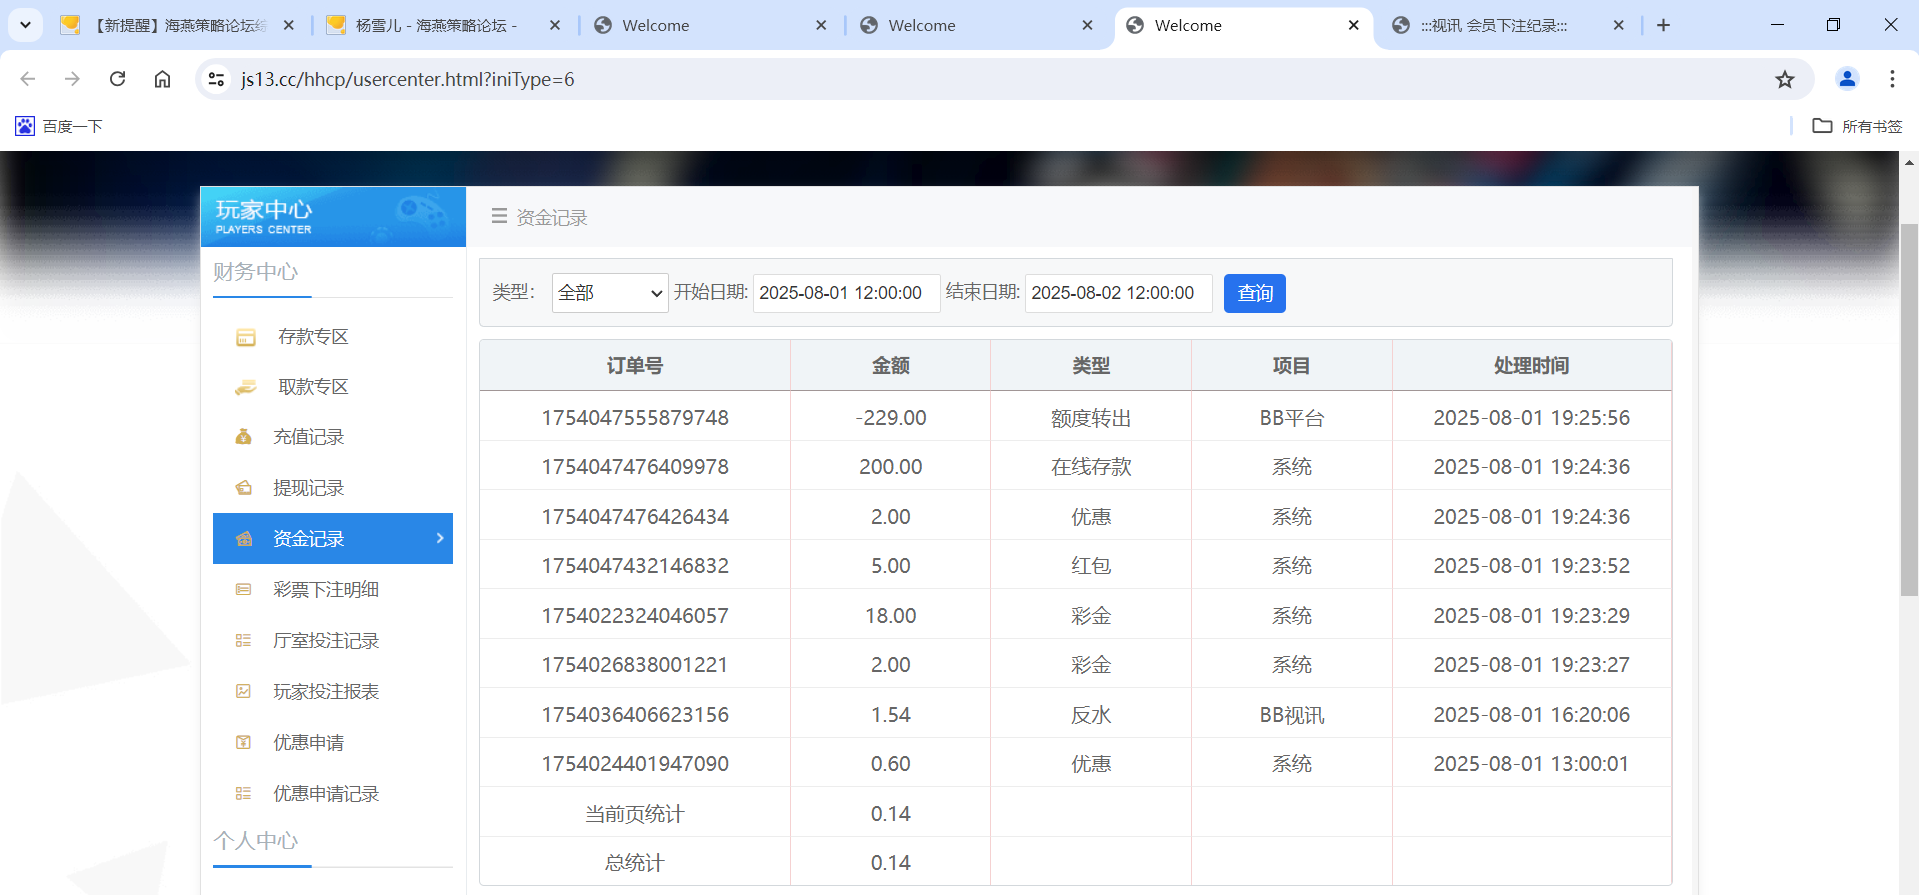Open the Chrome profile icon
The image size is (1919, 895).
[x=1847, y=79]
